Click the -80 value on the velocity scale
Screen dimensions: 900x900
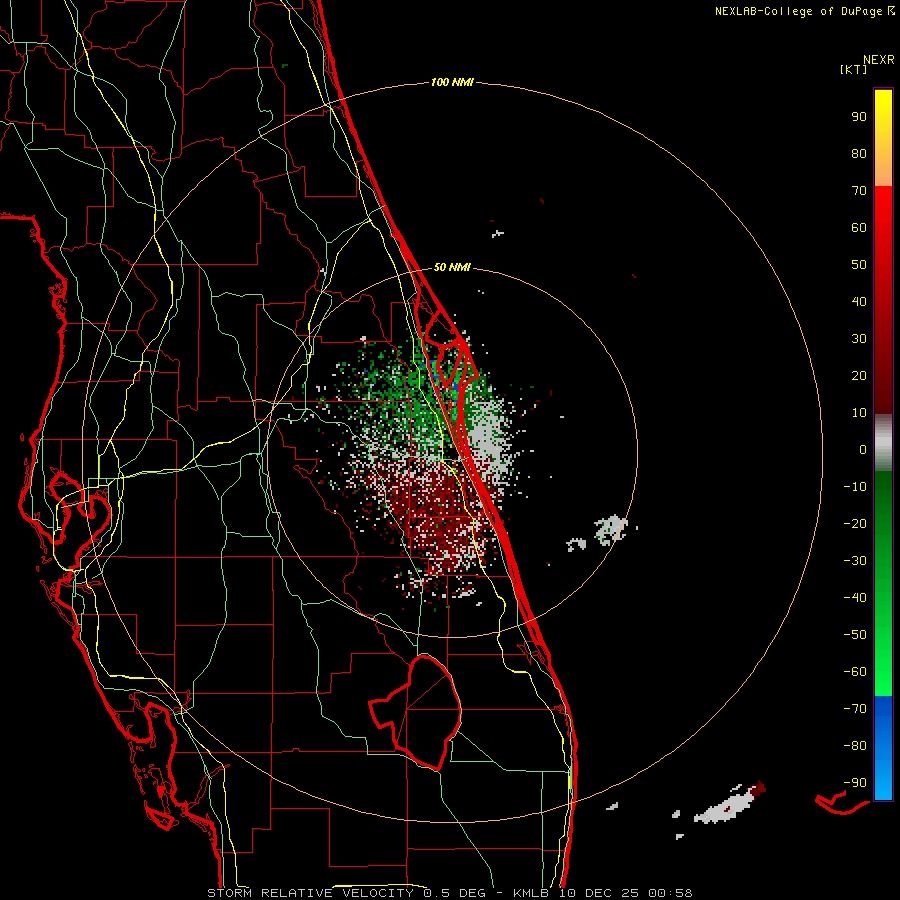coord(855,746)
